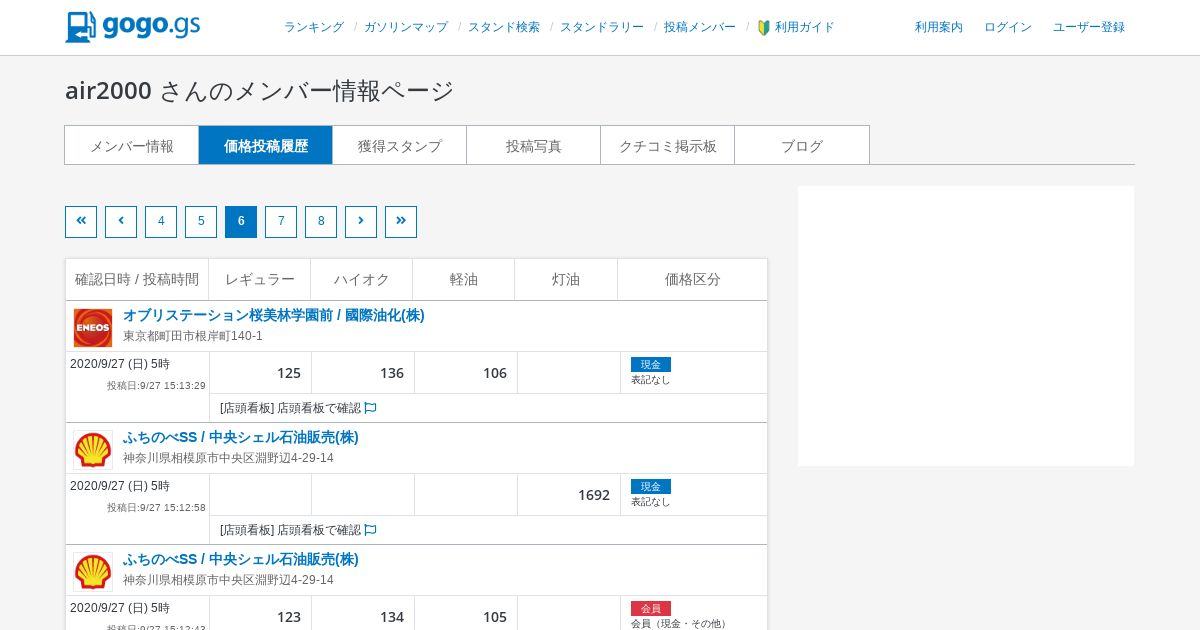Click the flag icon in ENEOS entry note
The width and height of the screenshot is (1200, 630).
click(x=370, y=408)
